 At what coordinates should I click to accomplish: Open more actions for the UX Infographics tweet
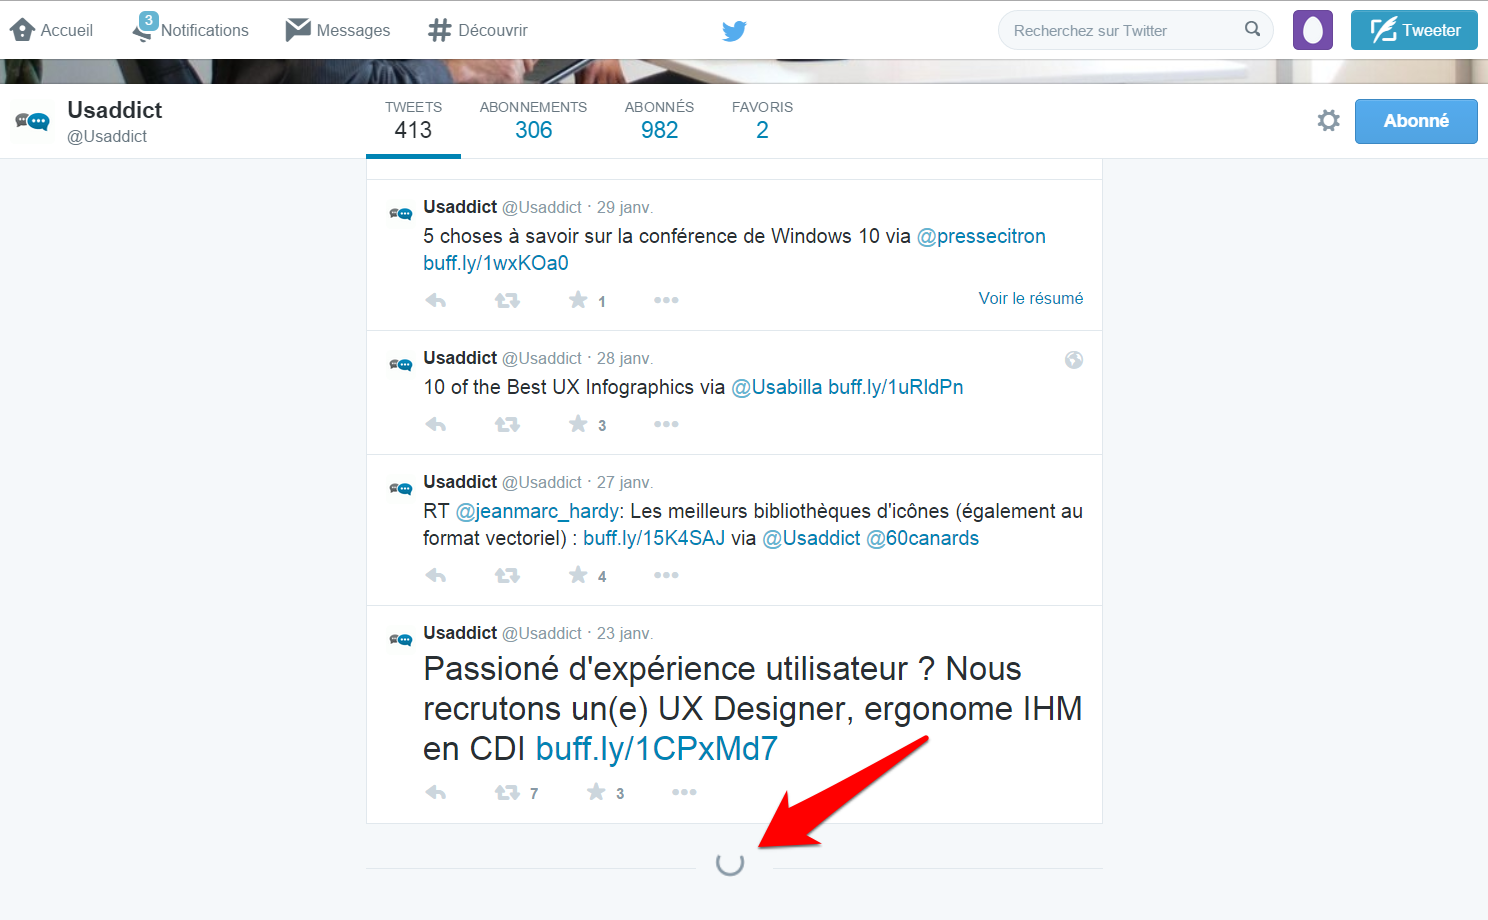click(666, 424)
